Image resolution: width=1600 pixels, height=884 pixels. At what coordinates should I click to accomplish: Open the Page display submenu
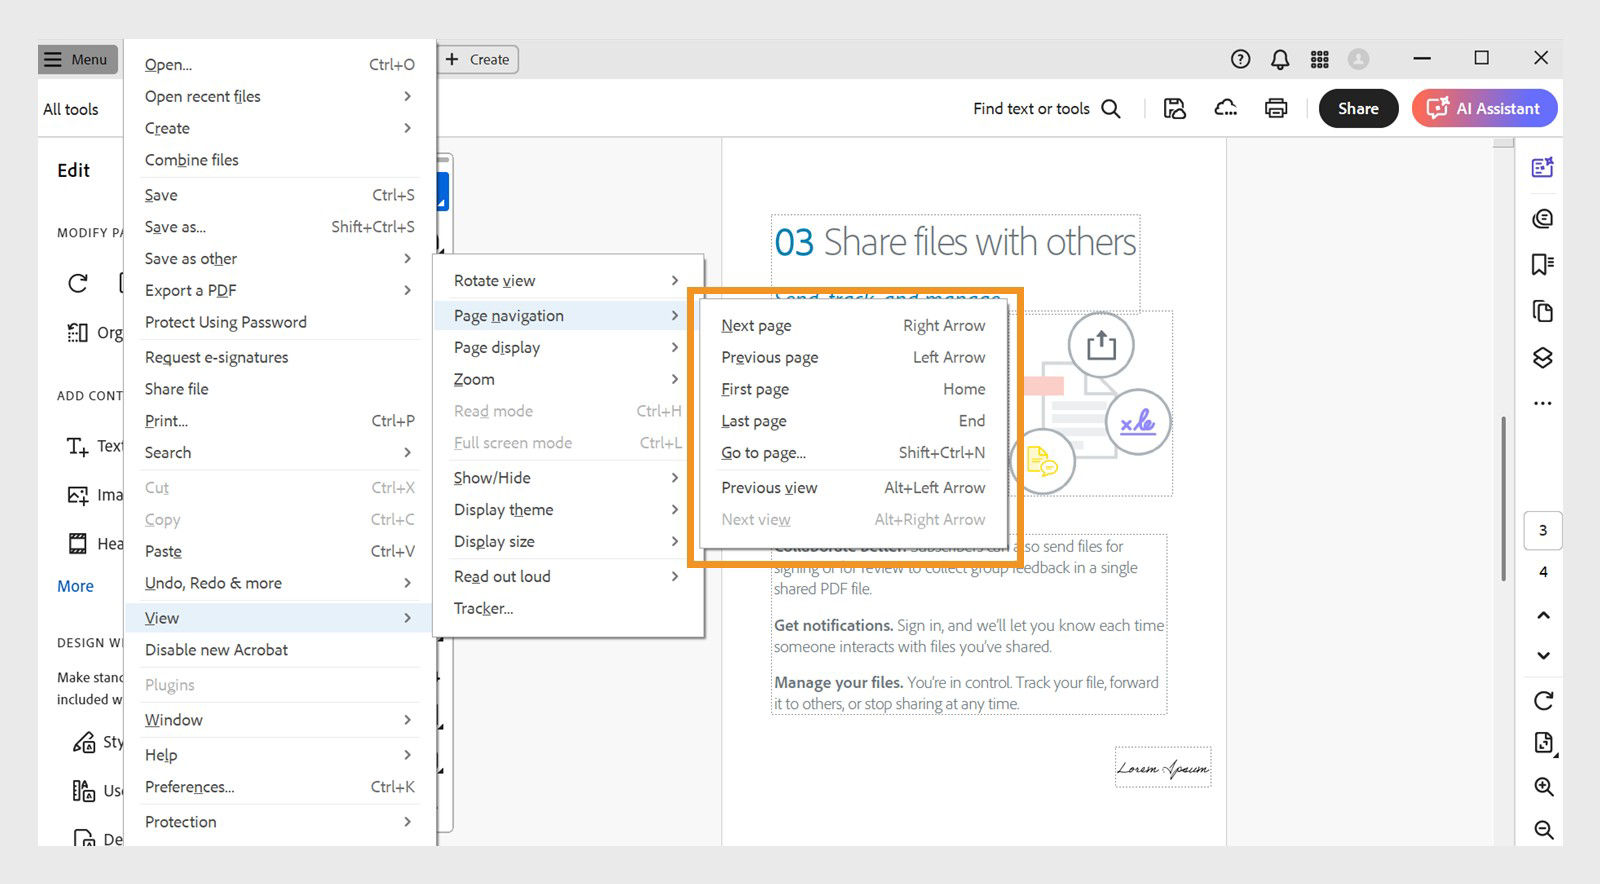(567, 348)
